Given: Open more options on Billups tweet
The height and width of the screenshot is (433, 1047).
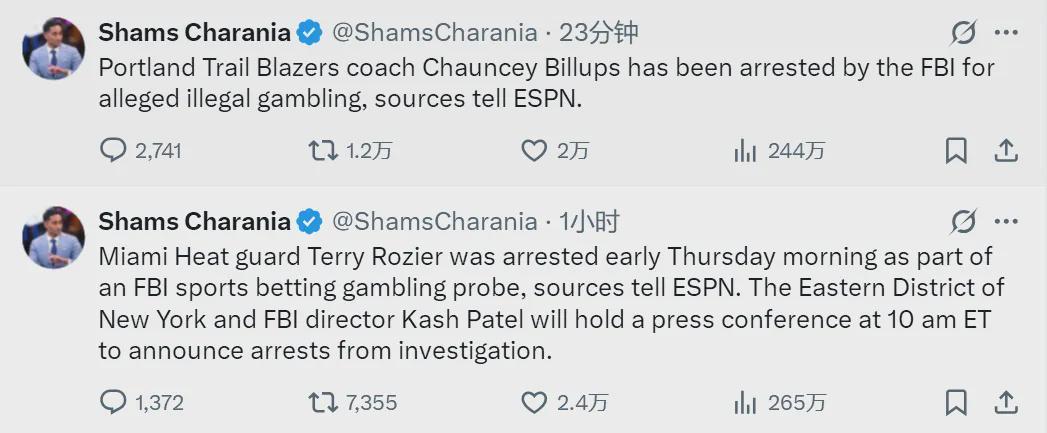Looking at the screenshot, I should [x=1006, y=33].
